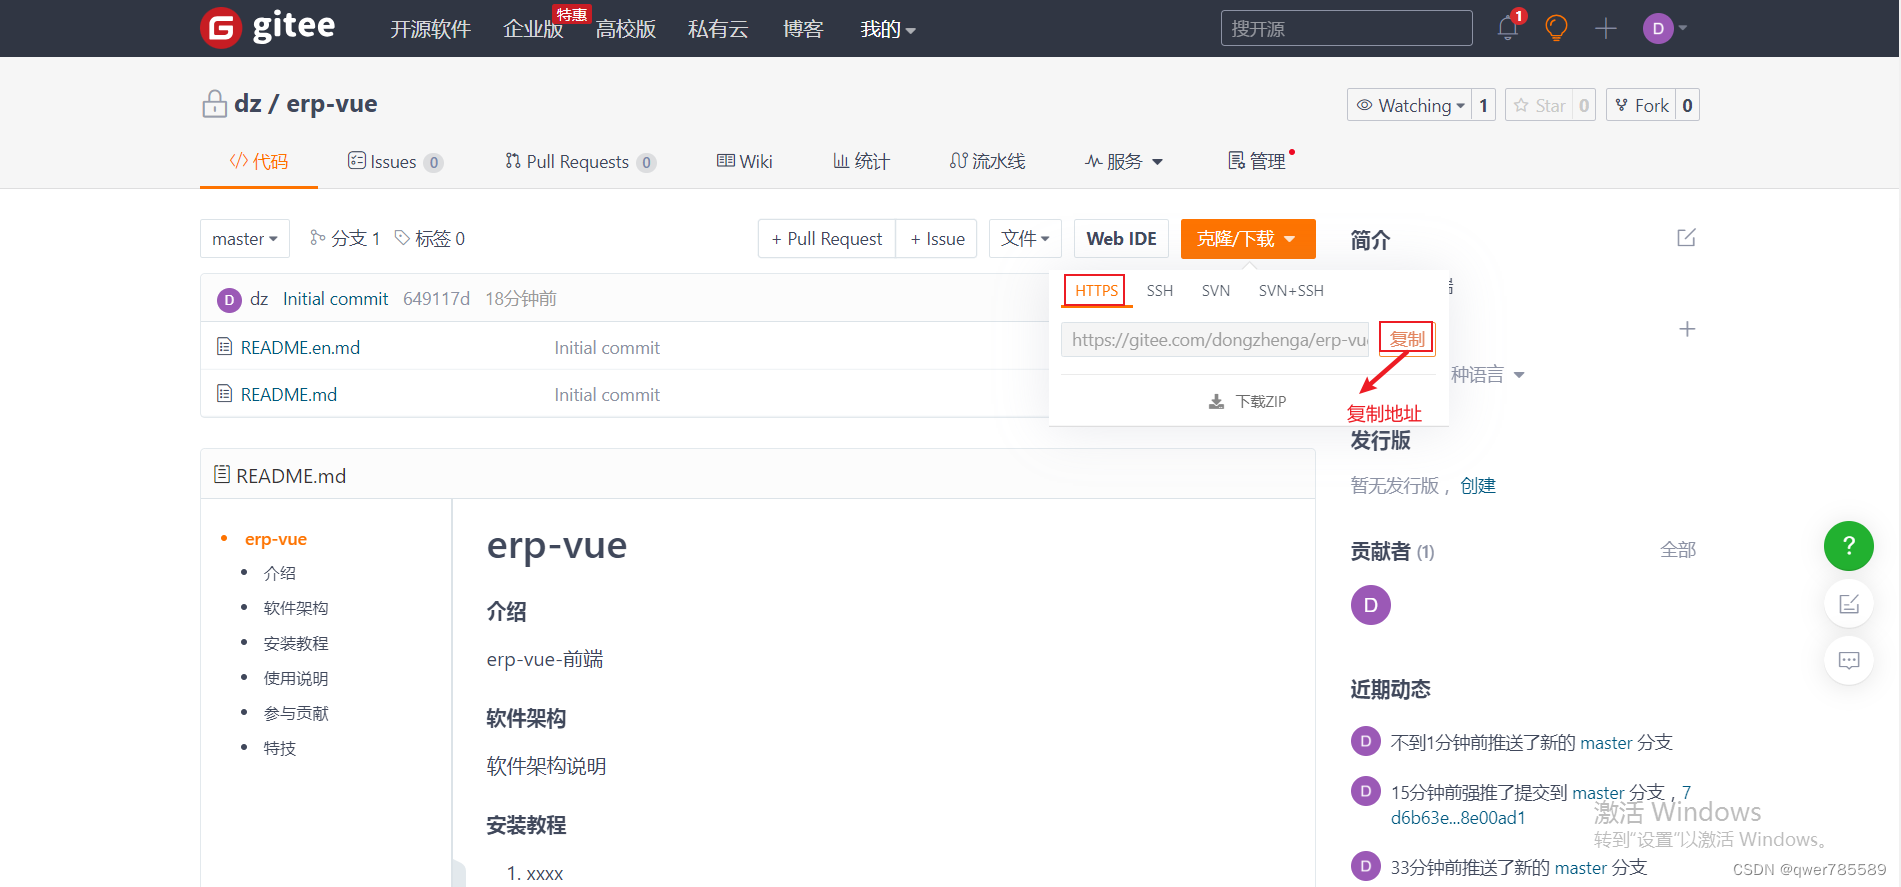
Task: Open the Watching dropdown
Action: pyautogui.click(x=1409, y=105)
